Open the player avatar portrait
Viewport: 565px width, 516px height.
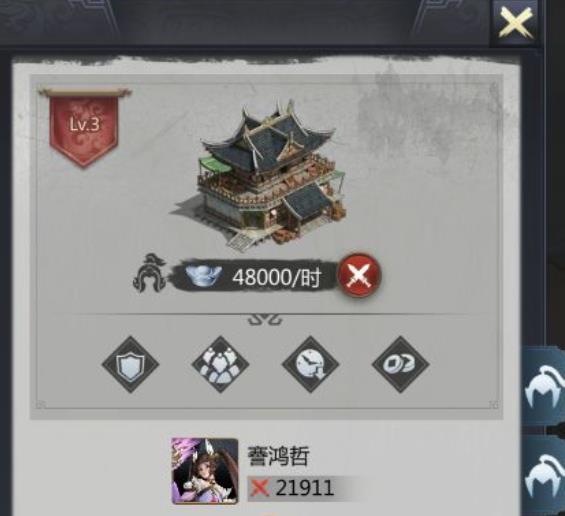[205, 471]
